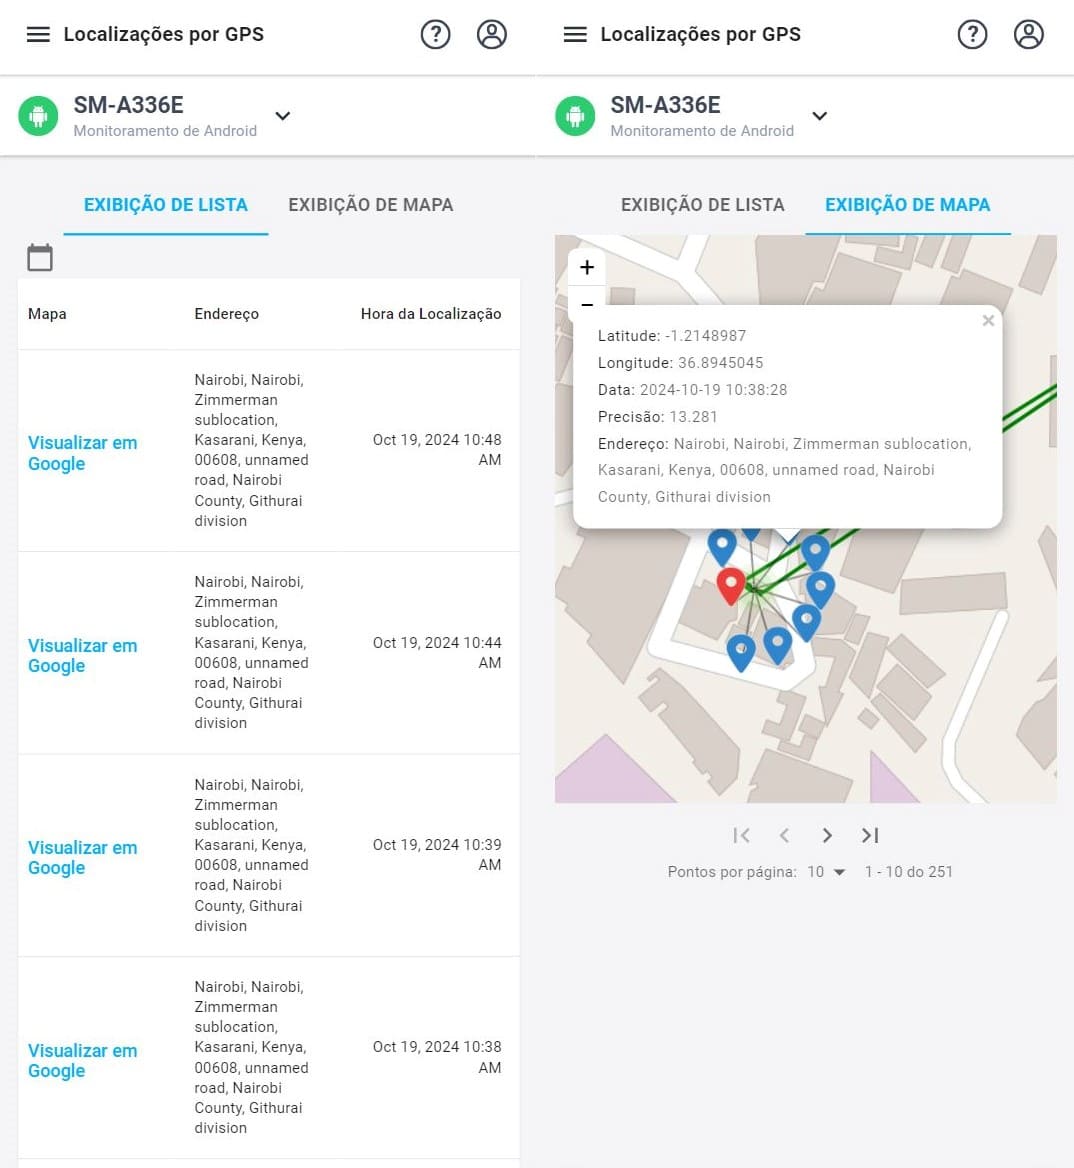Click Oct 19, 2024 10:48 AM time cell

(x=436, y=450)
